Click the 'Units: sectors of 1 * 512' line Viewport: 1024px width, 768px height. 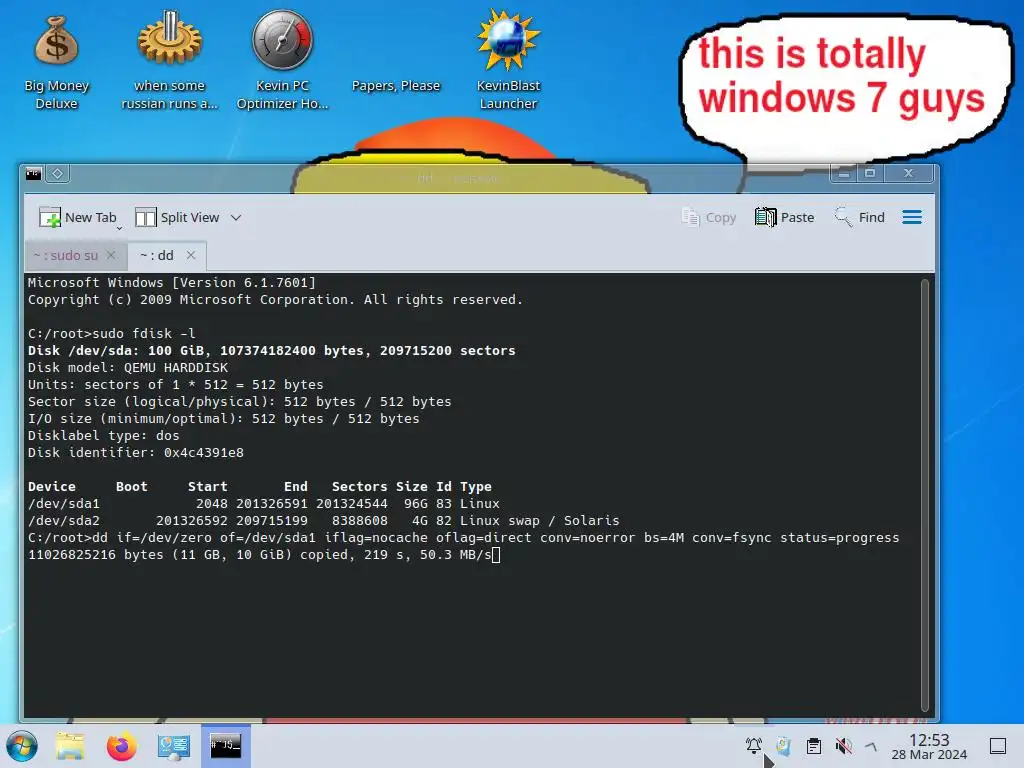tap(176, 385)
